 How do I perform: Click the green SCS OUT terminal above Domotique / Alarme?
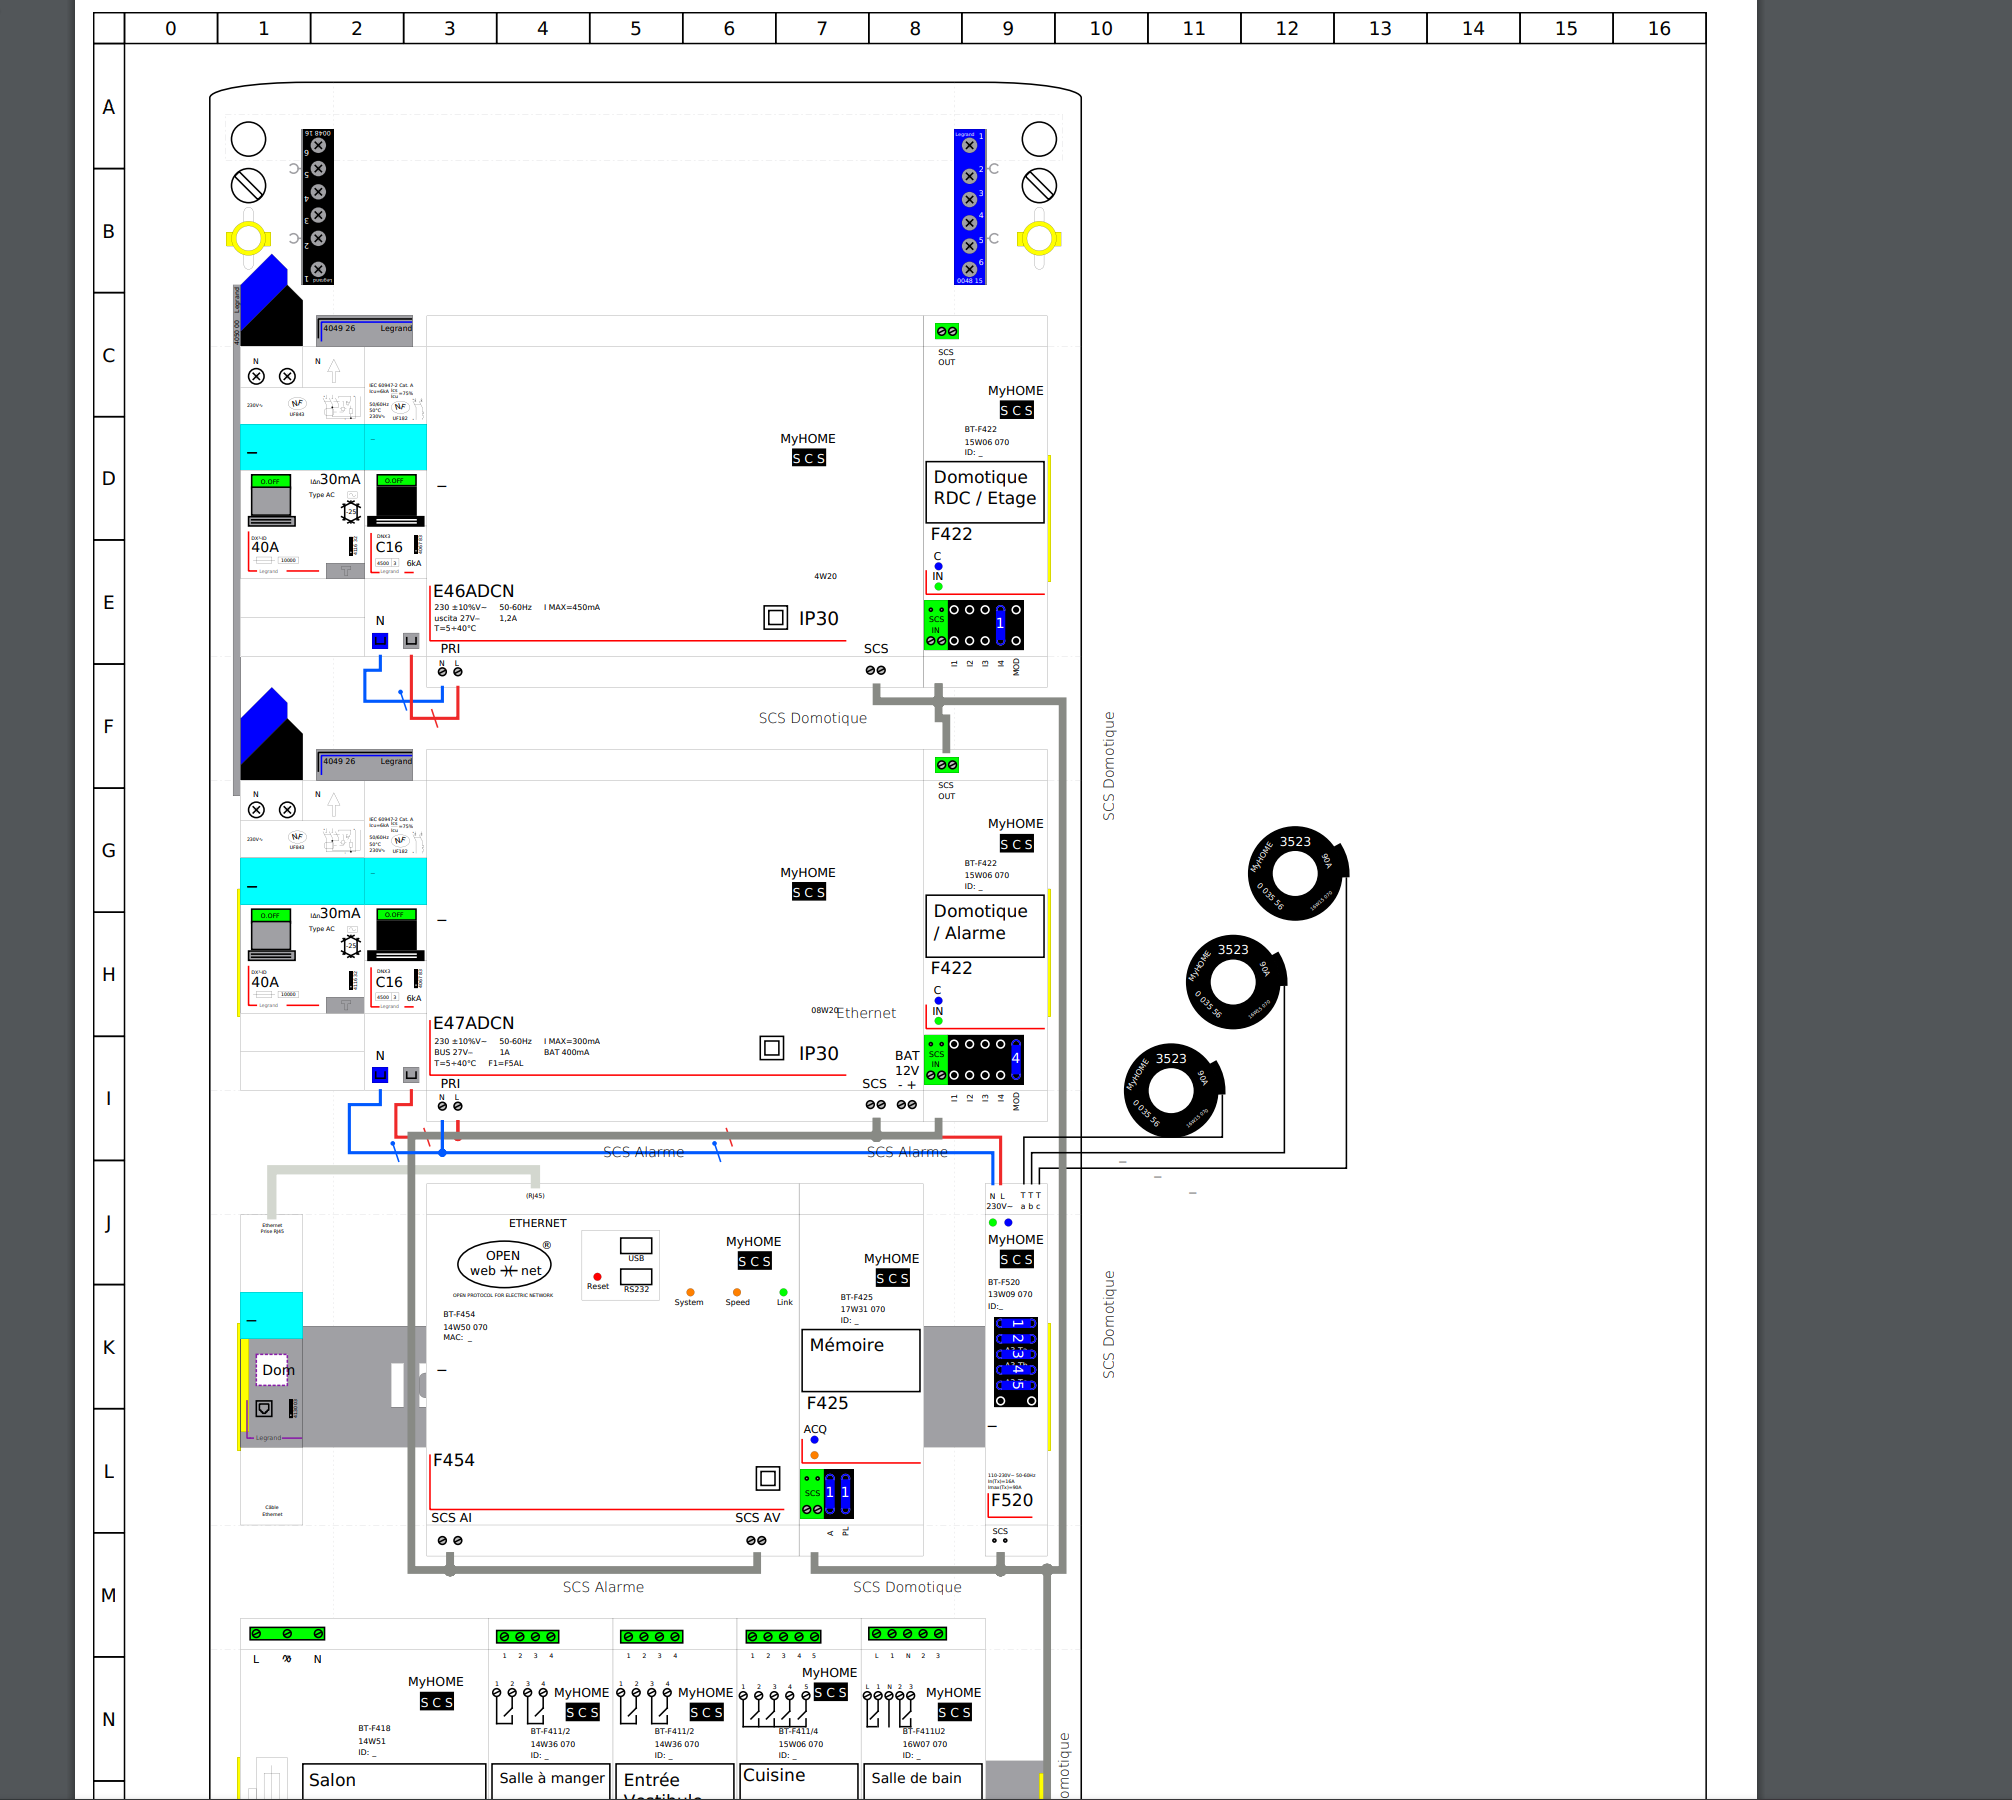click(947, 765)
